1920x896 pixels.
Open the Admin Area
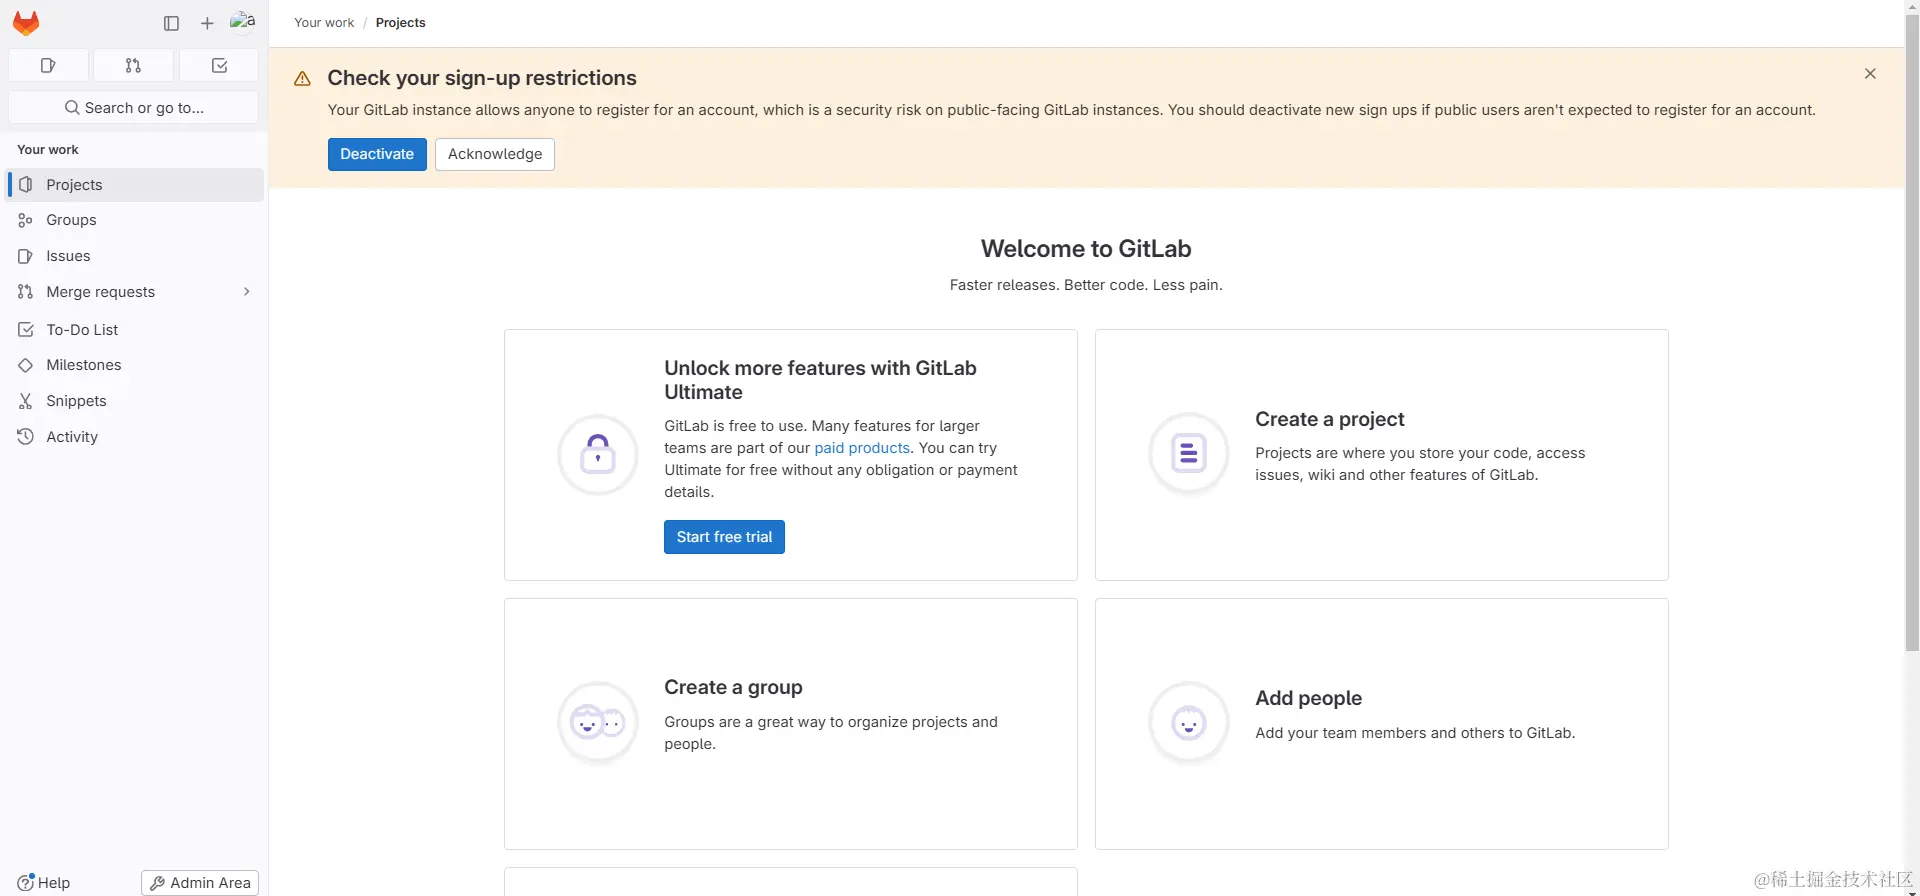click(200, 883)
